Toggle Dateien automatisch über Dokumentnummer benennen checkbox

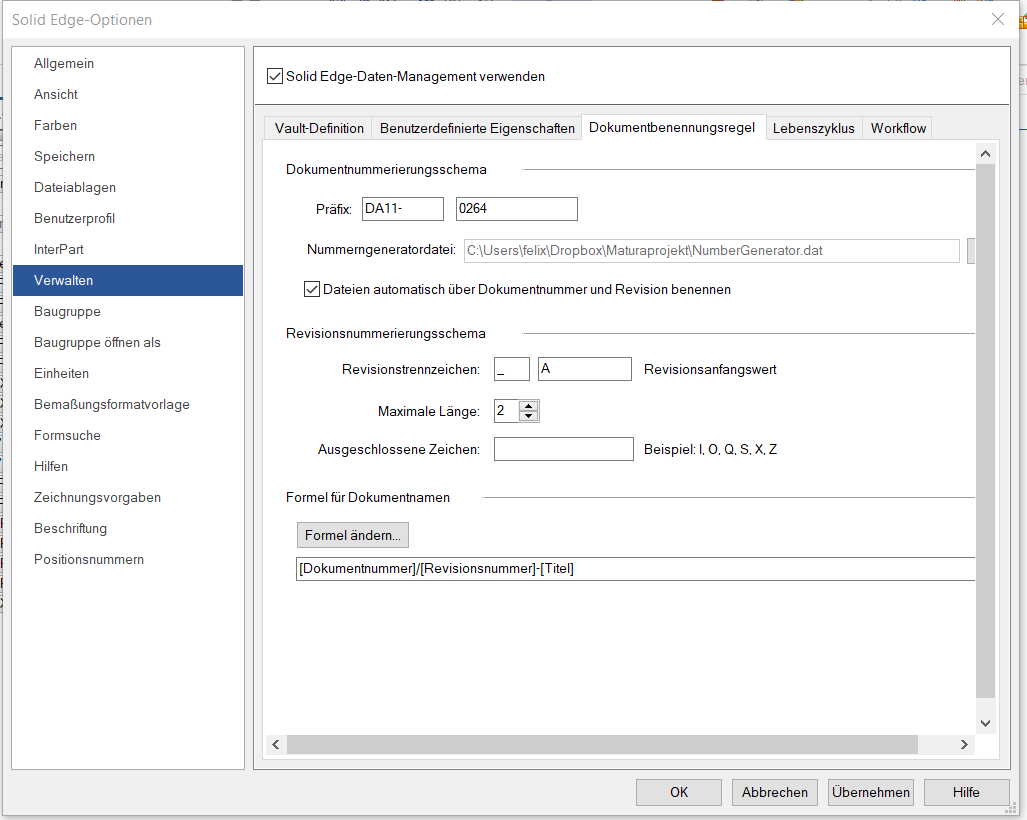coord(312,289)
